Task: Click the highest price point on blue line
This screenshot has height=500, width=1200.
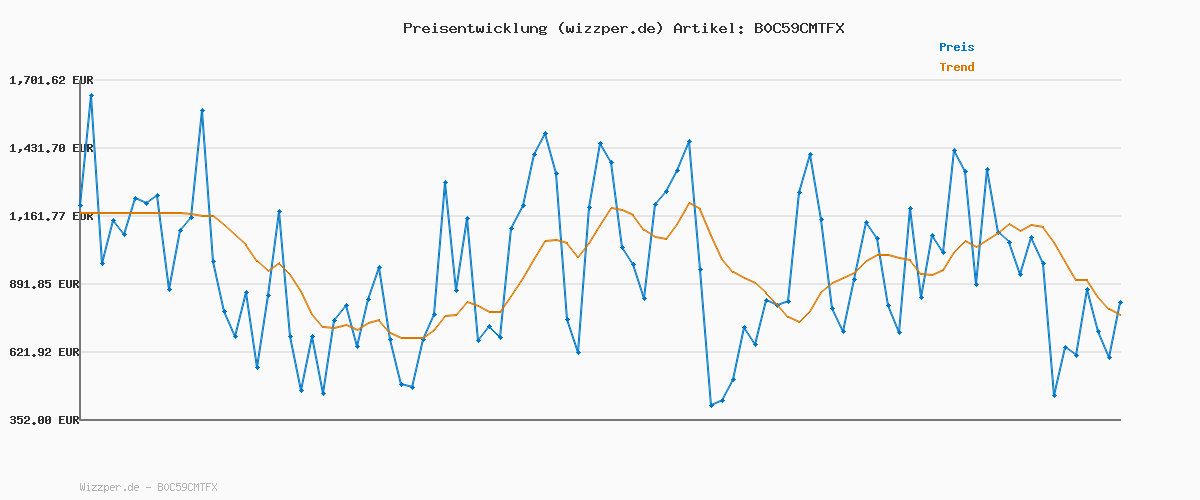Action: coord(91,96)
